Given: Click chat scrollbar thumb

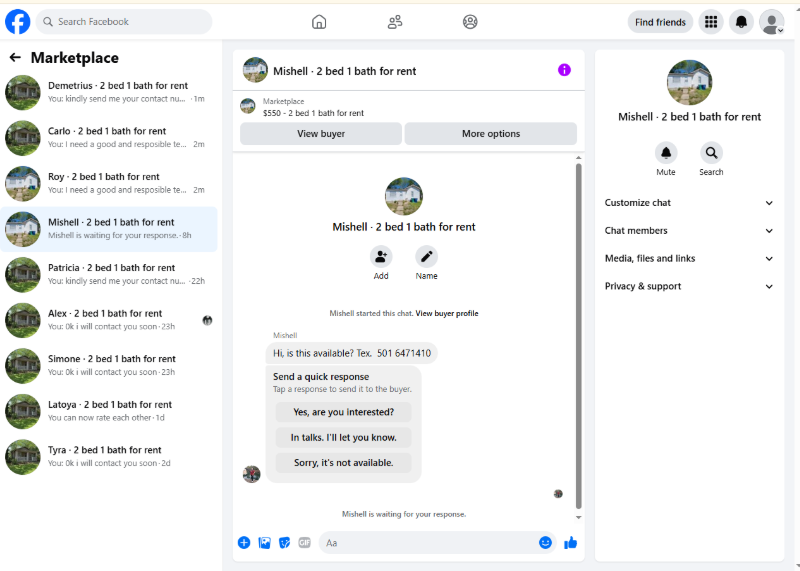Looking at the screenshot, I should pyautogui.click(x=578, y=336).
